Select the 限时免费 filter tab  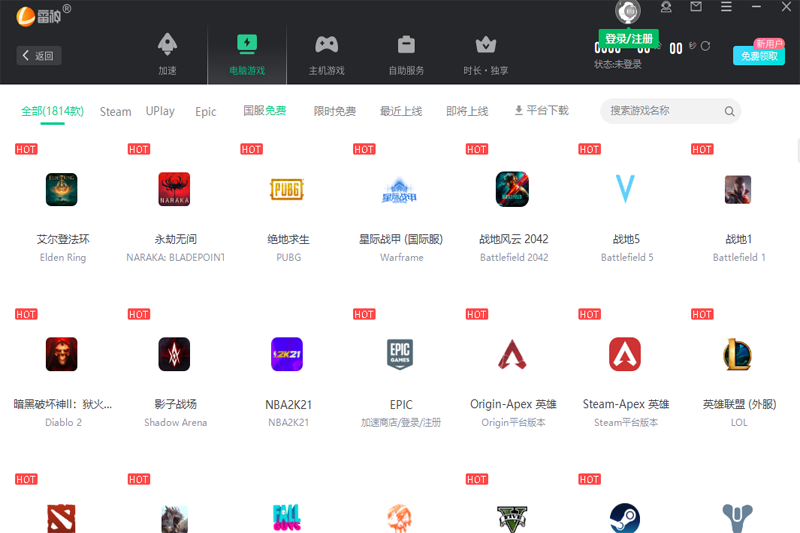335,111
